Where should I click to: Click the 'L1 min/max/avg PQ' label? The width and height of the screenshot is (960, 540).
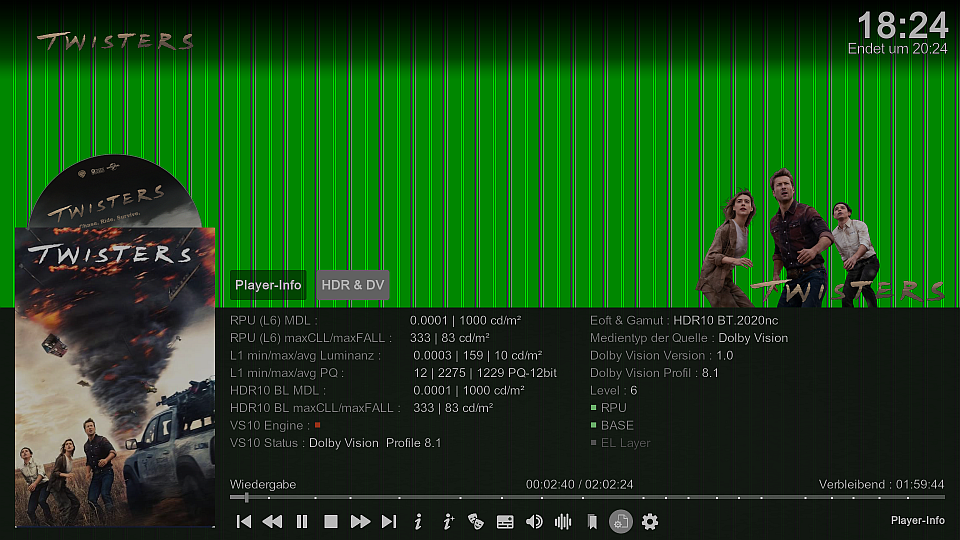[287, 373]
